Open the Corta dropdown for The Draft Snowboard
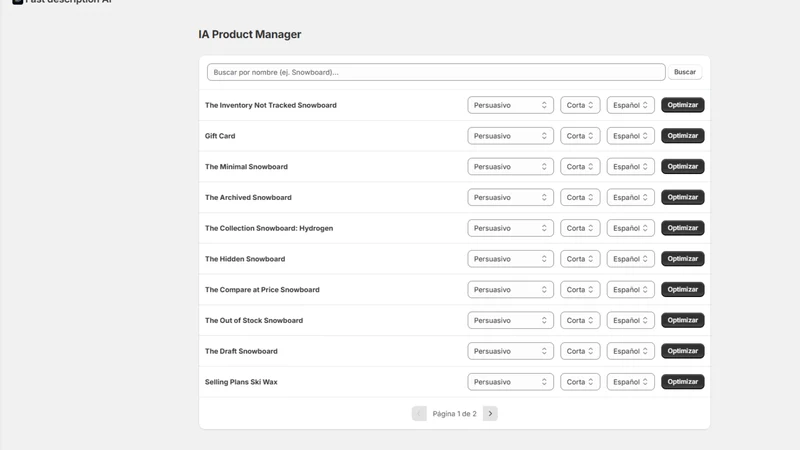The height and width of the screenshot is (450, 800). 580,351
